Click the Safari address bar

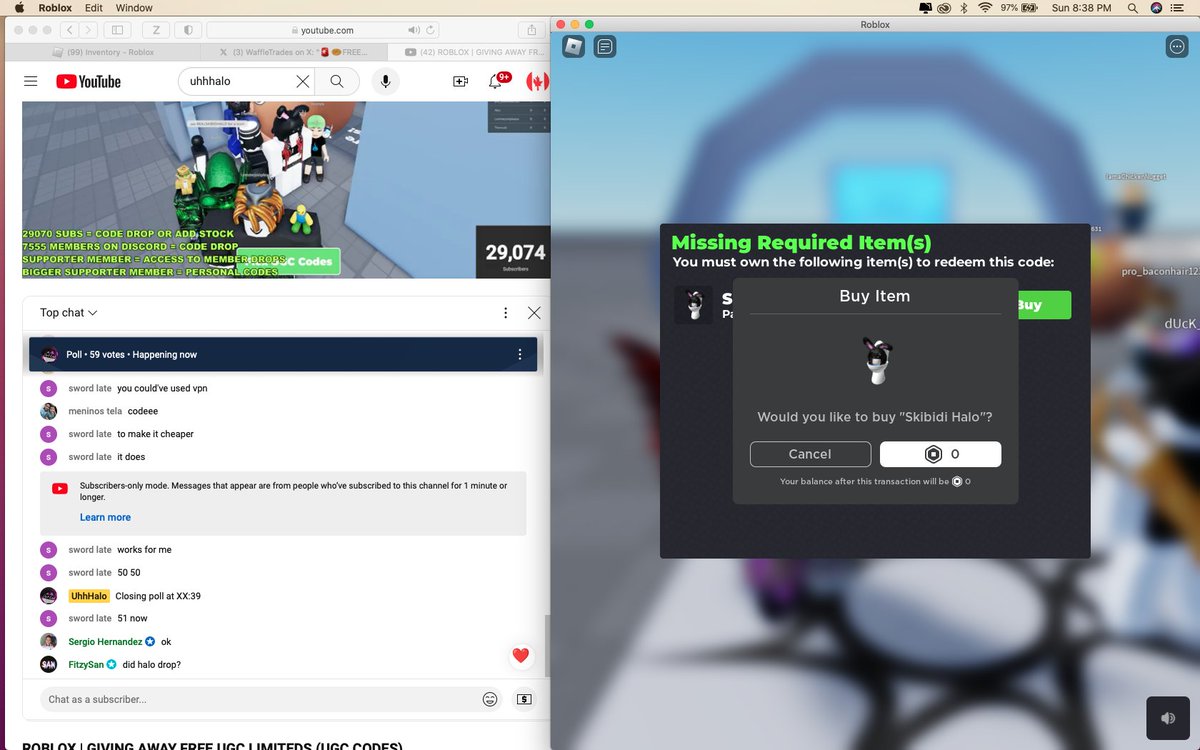coord(322,31)
